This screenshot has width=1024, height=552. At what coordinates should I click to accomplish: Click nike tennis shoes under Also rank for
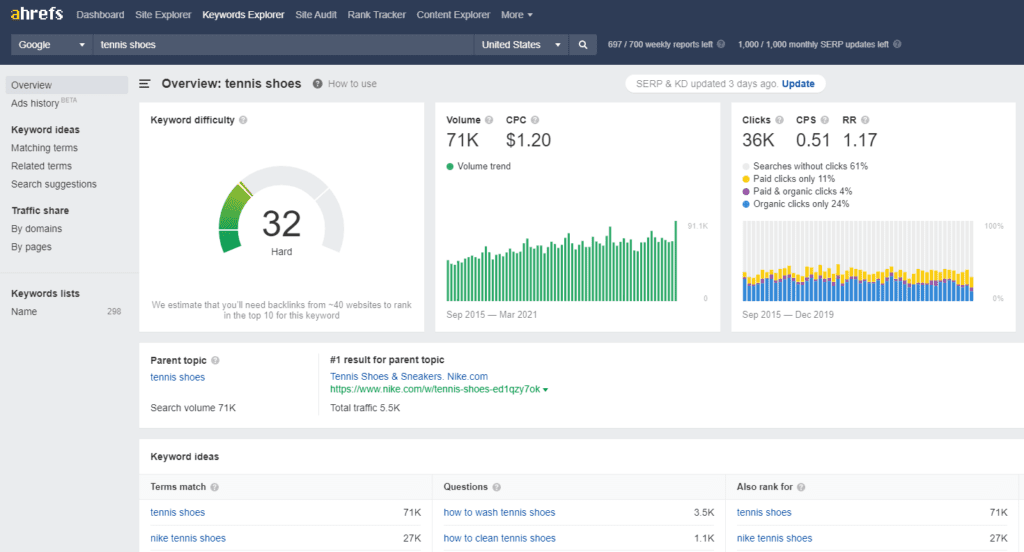point(775,538)
